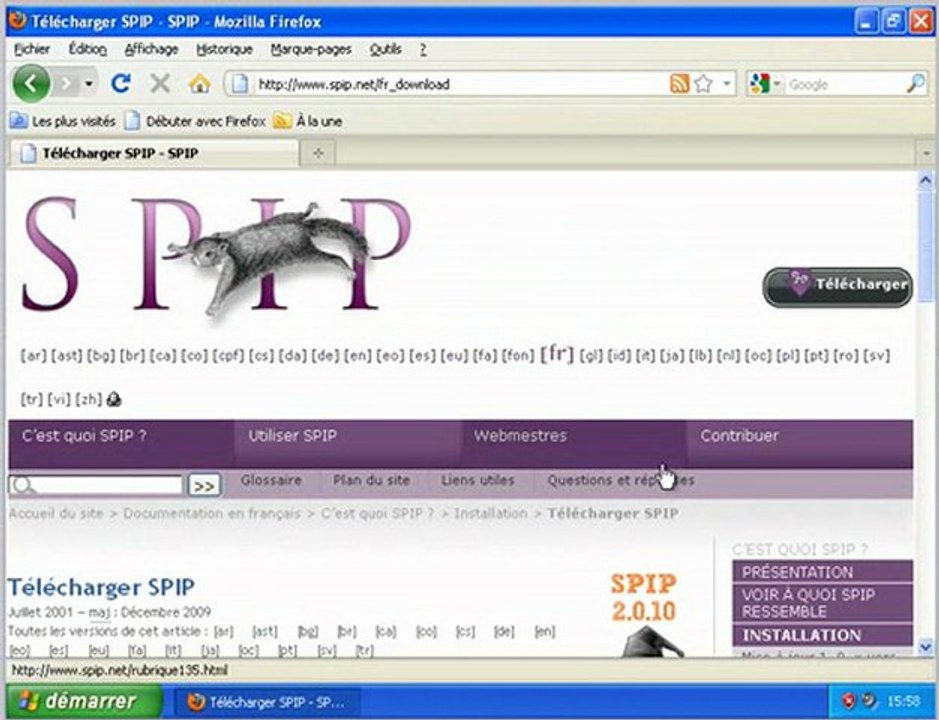Open the Plan du site link
Screen dimensions: 939x720
coord(371,480)
